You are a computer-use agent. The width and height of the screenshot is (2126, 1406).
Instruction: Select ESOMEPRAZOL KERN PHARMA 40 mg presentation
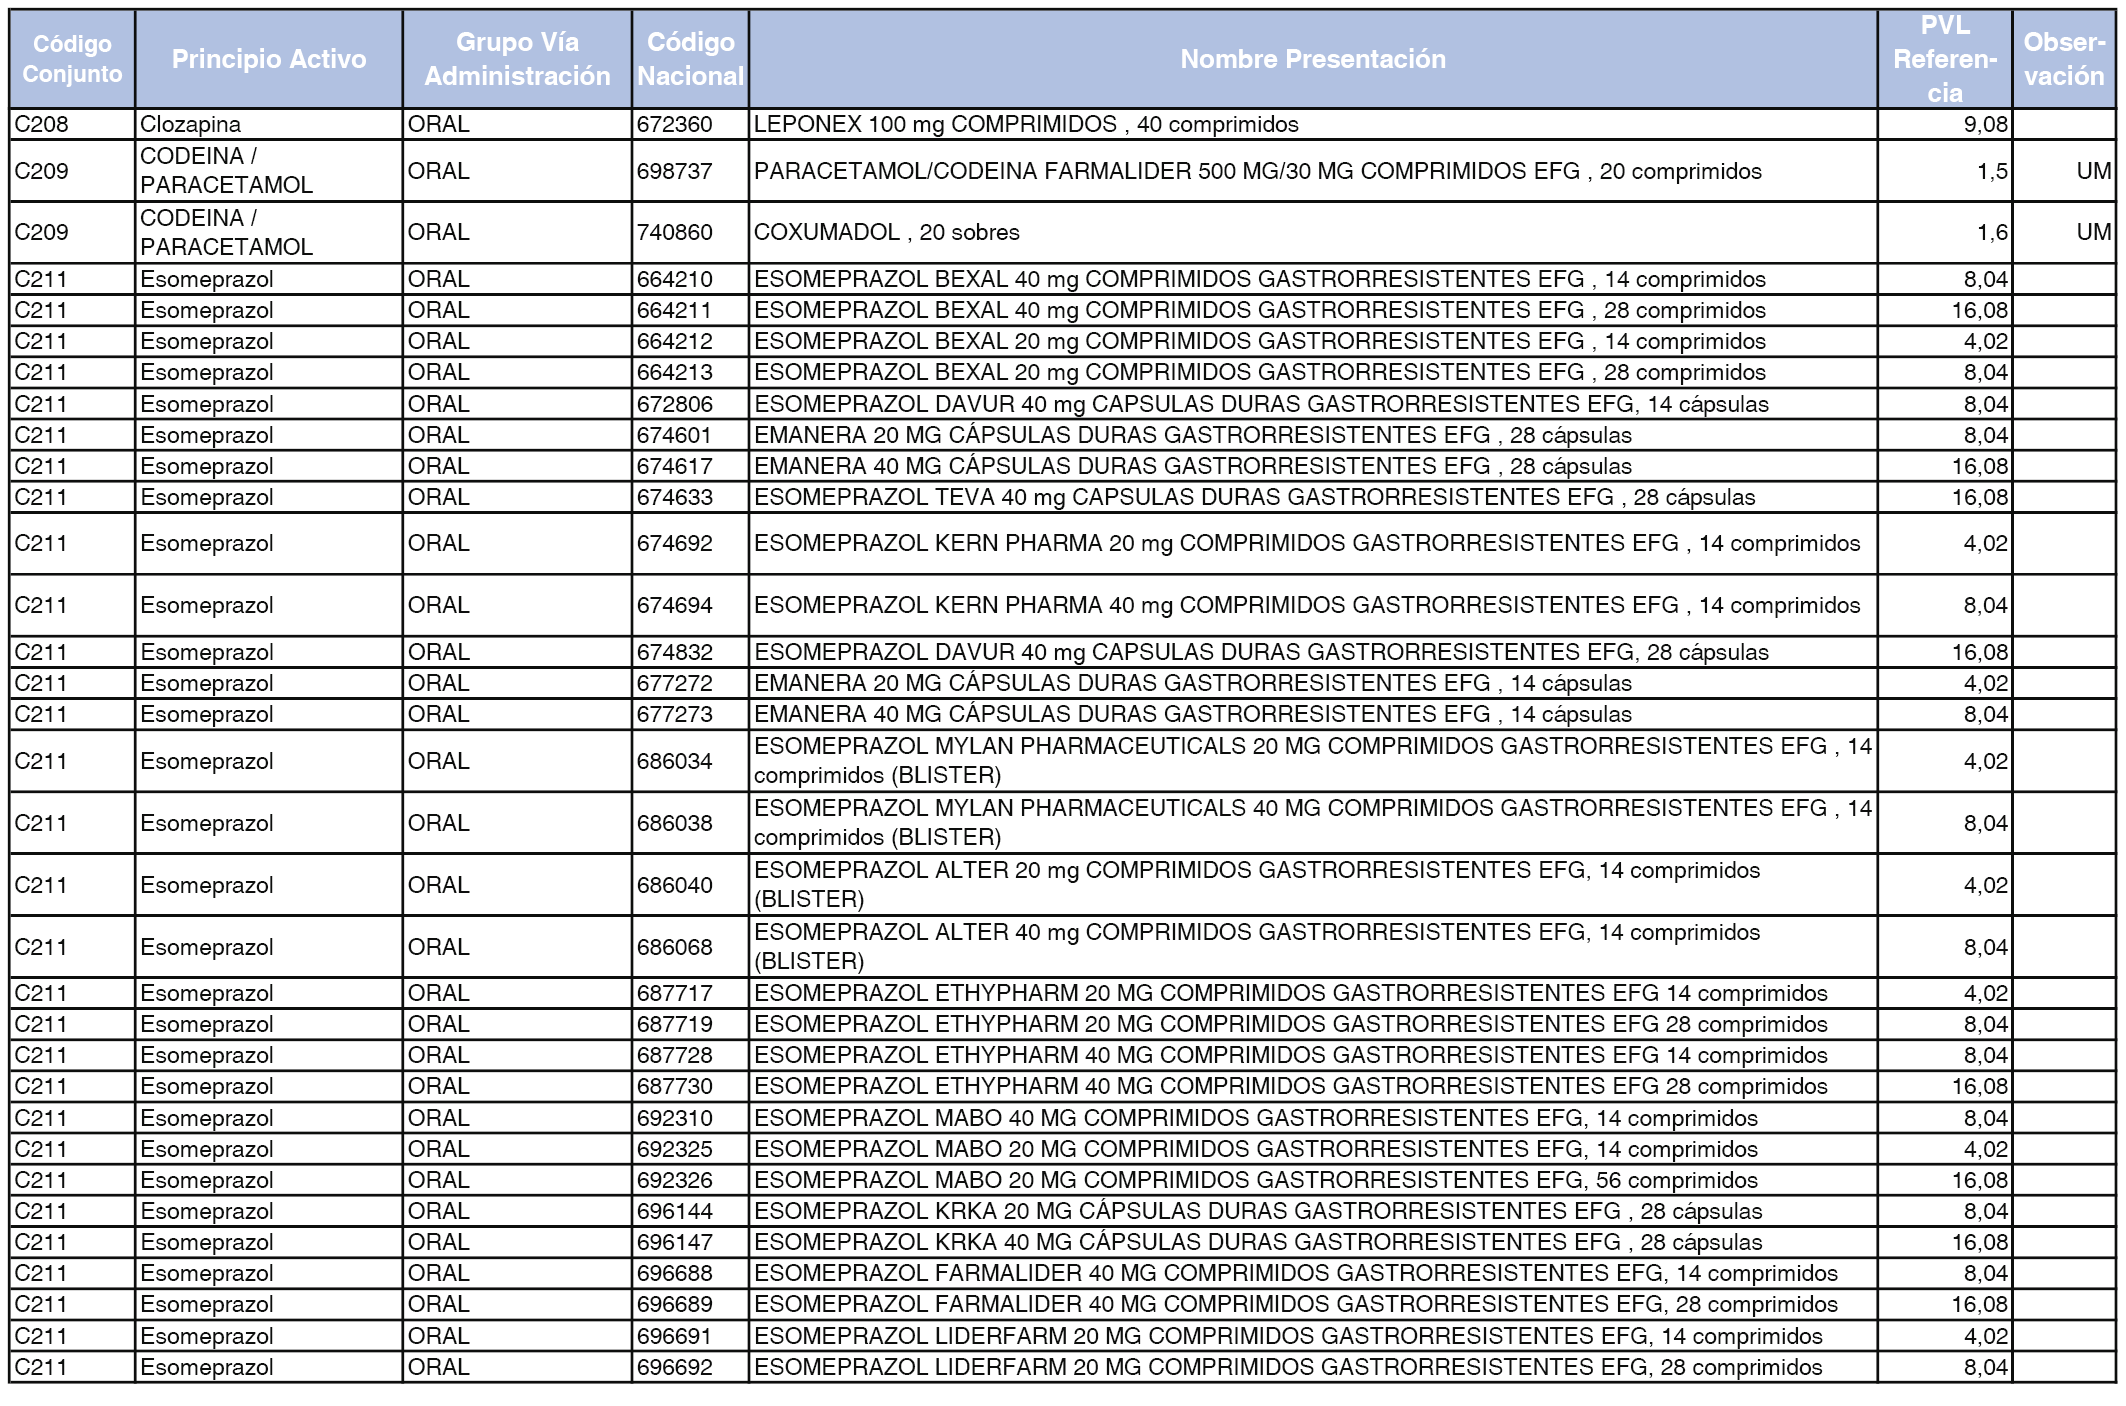click(1313, 605)
